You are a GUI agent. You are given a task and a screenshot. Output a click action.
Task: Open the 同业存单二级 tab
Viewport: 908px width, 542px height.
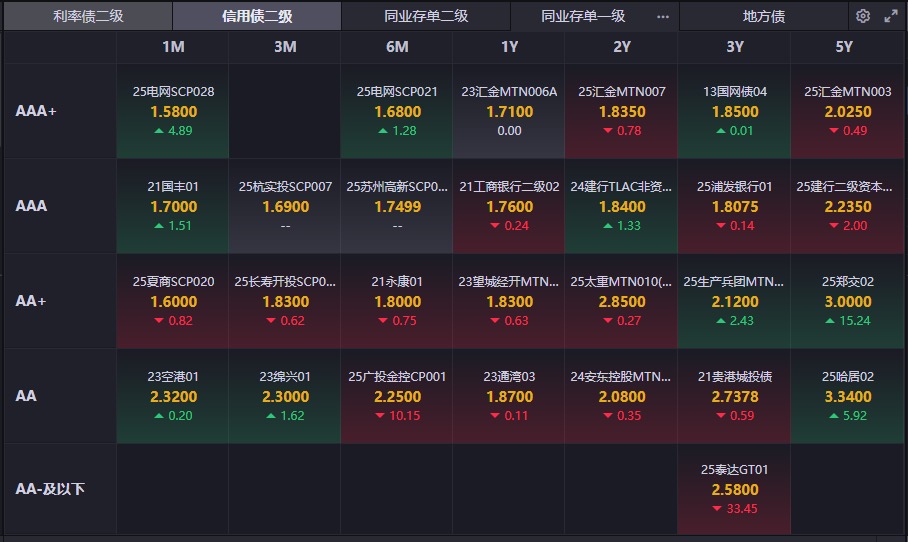click(426, 16)
